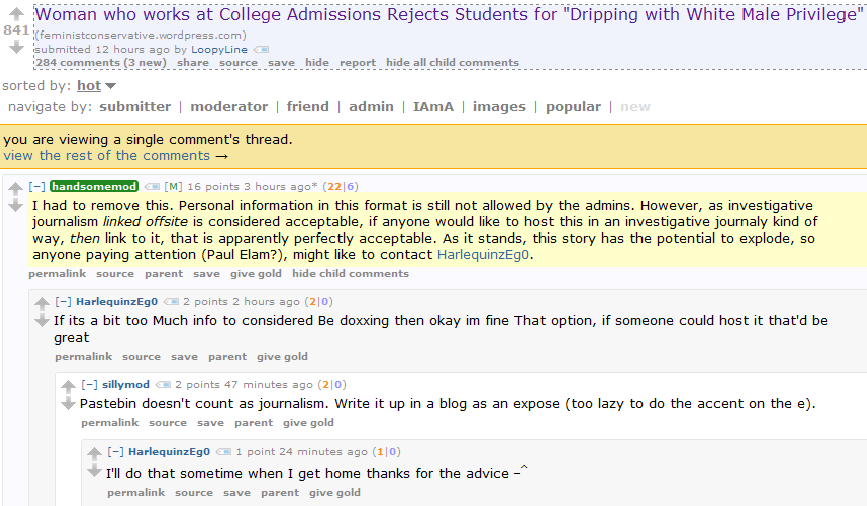Click 'hide child comments' under handsomemod's comment
The image size is (867, 506).
click(351, 274)
